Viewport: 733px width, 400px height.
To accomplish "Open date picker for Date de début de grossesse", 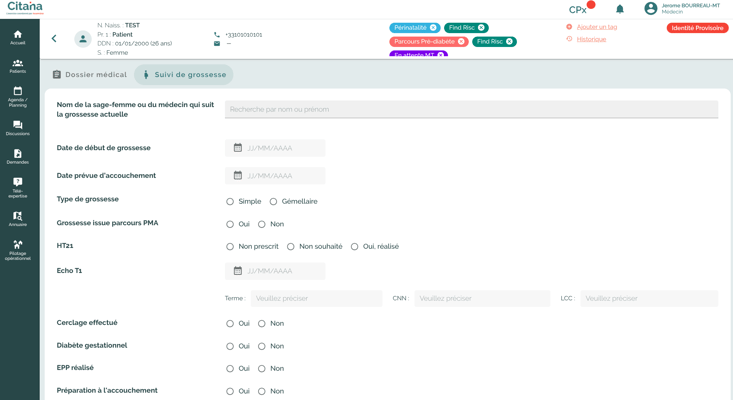I will click(238, 148).
